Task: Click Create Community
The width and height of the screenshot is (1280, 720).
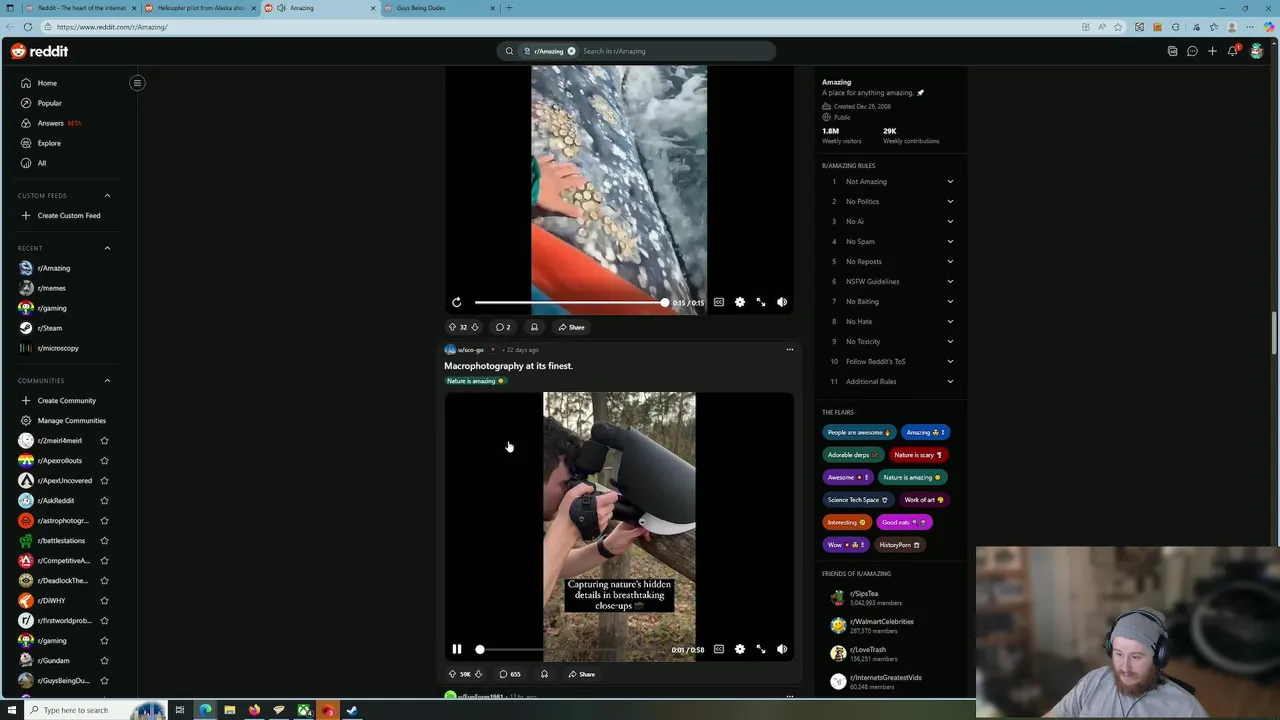Action: [65, 400]
